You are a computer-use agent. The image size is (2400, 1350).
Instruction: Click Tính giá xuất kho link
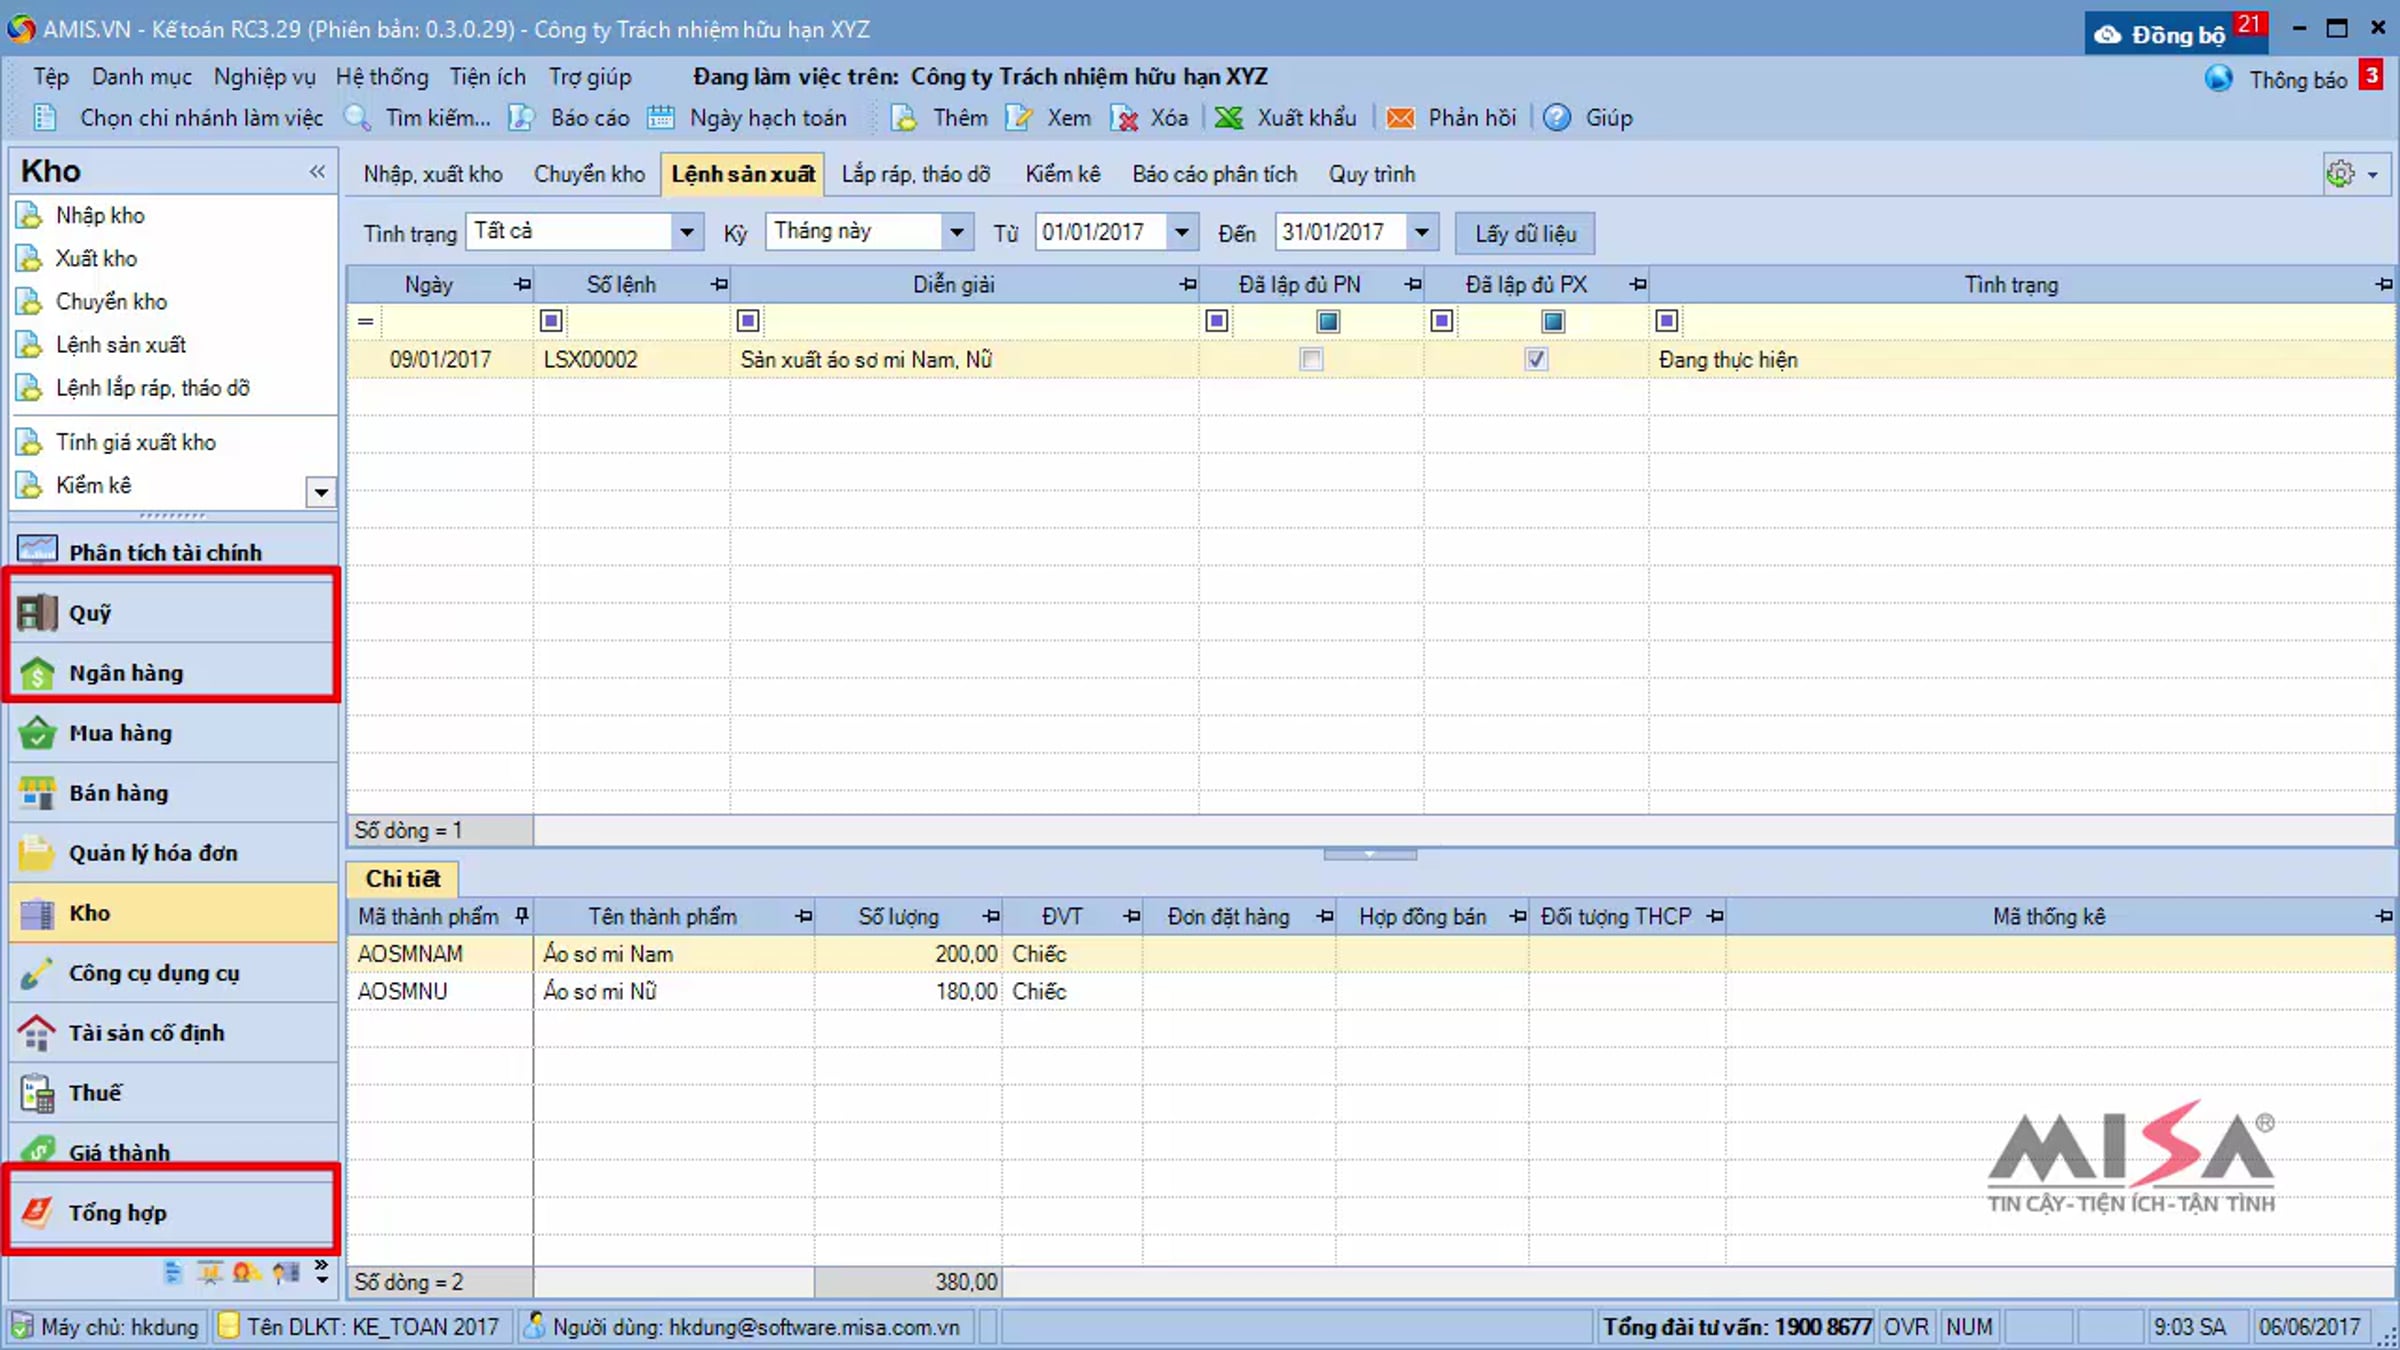pos(136,442)
